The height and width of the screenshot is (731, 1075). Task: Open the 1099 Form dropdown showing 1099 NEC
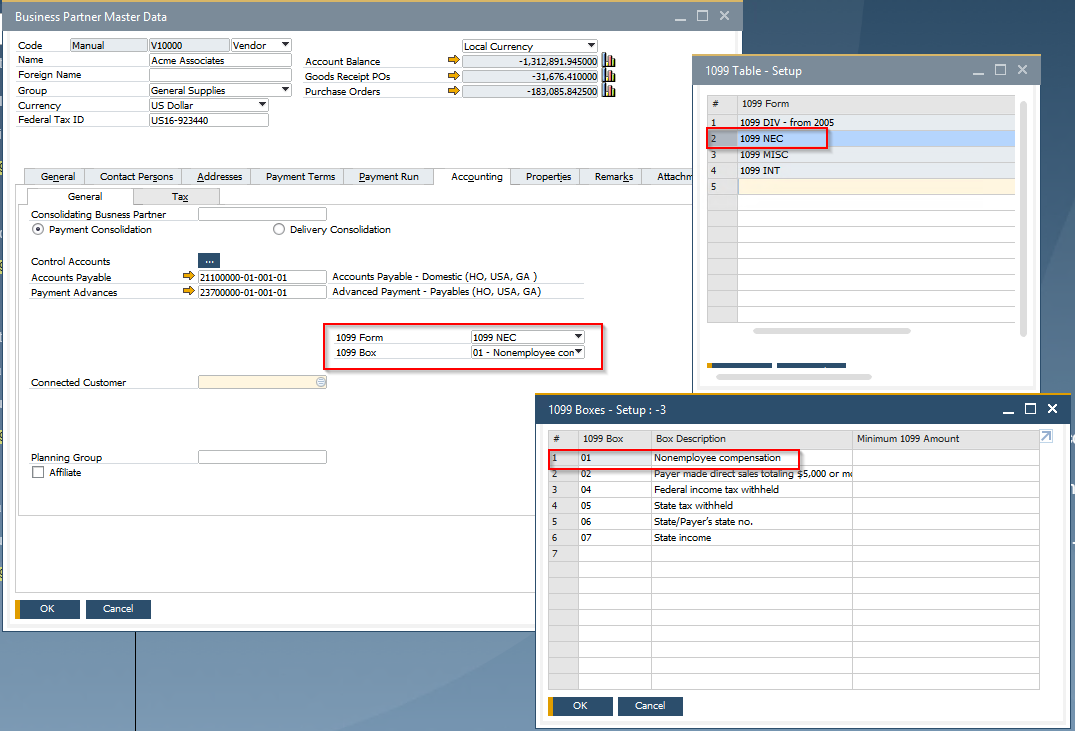pyautogui.click(x=576, y=336)
